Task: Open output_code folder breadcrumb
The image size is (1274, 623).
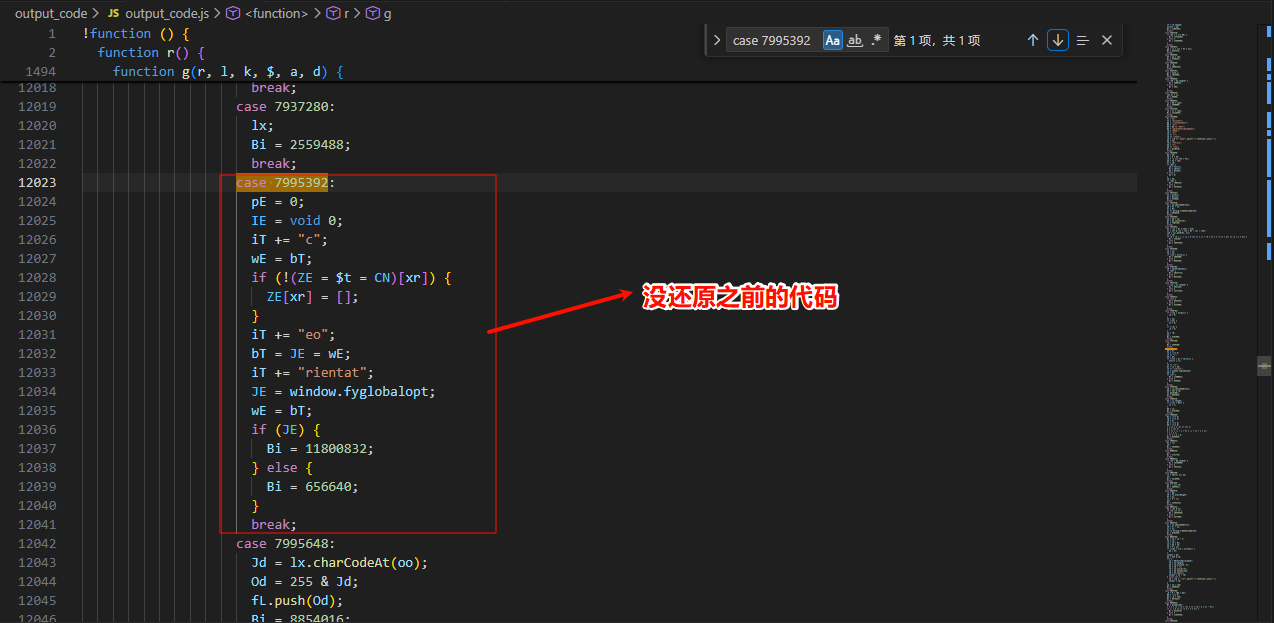Action: 51,14
